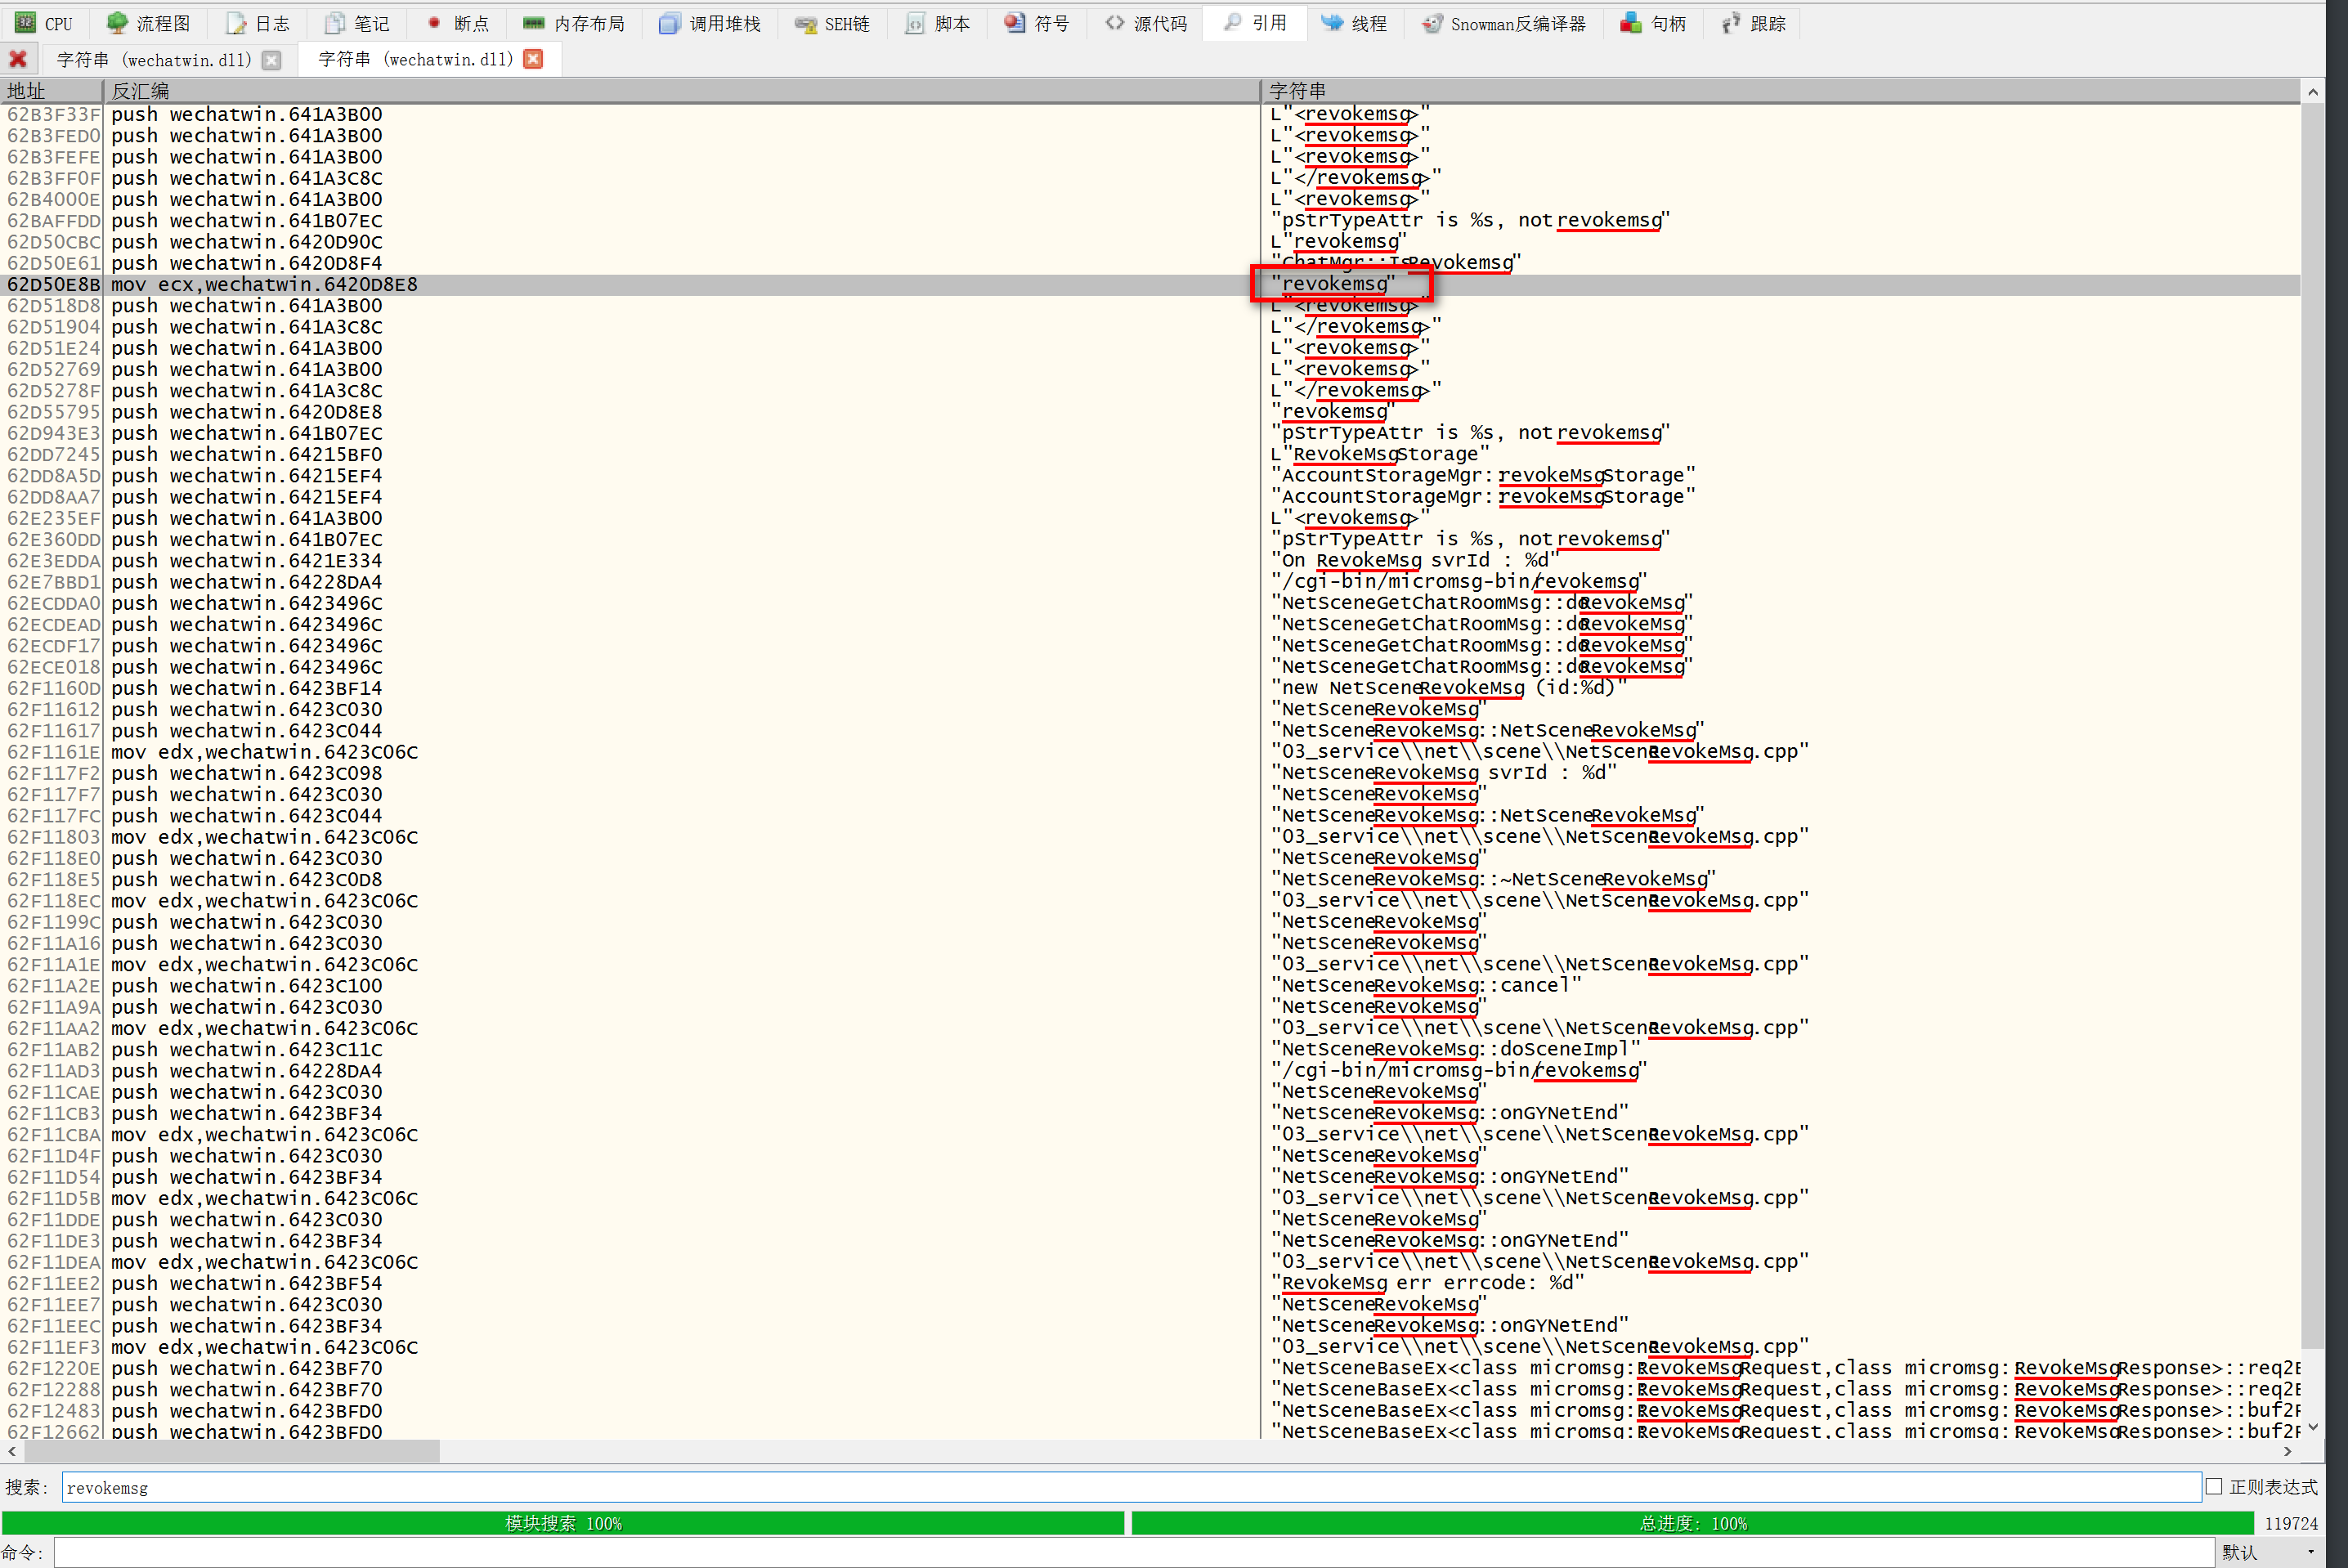The image size is (2348, 1568).
Task: Open the 内存布局 memory map tab
Action: [574, 23]
